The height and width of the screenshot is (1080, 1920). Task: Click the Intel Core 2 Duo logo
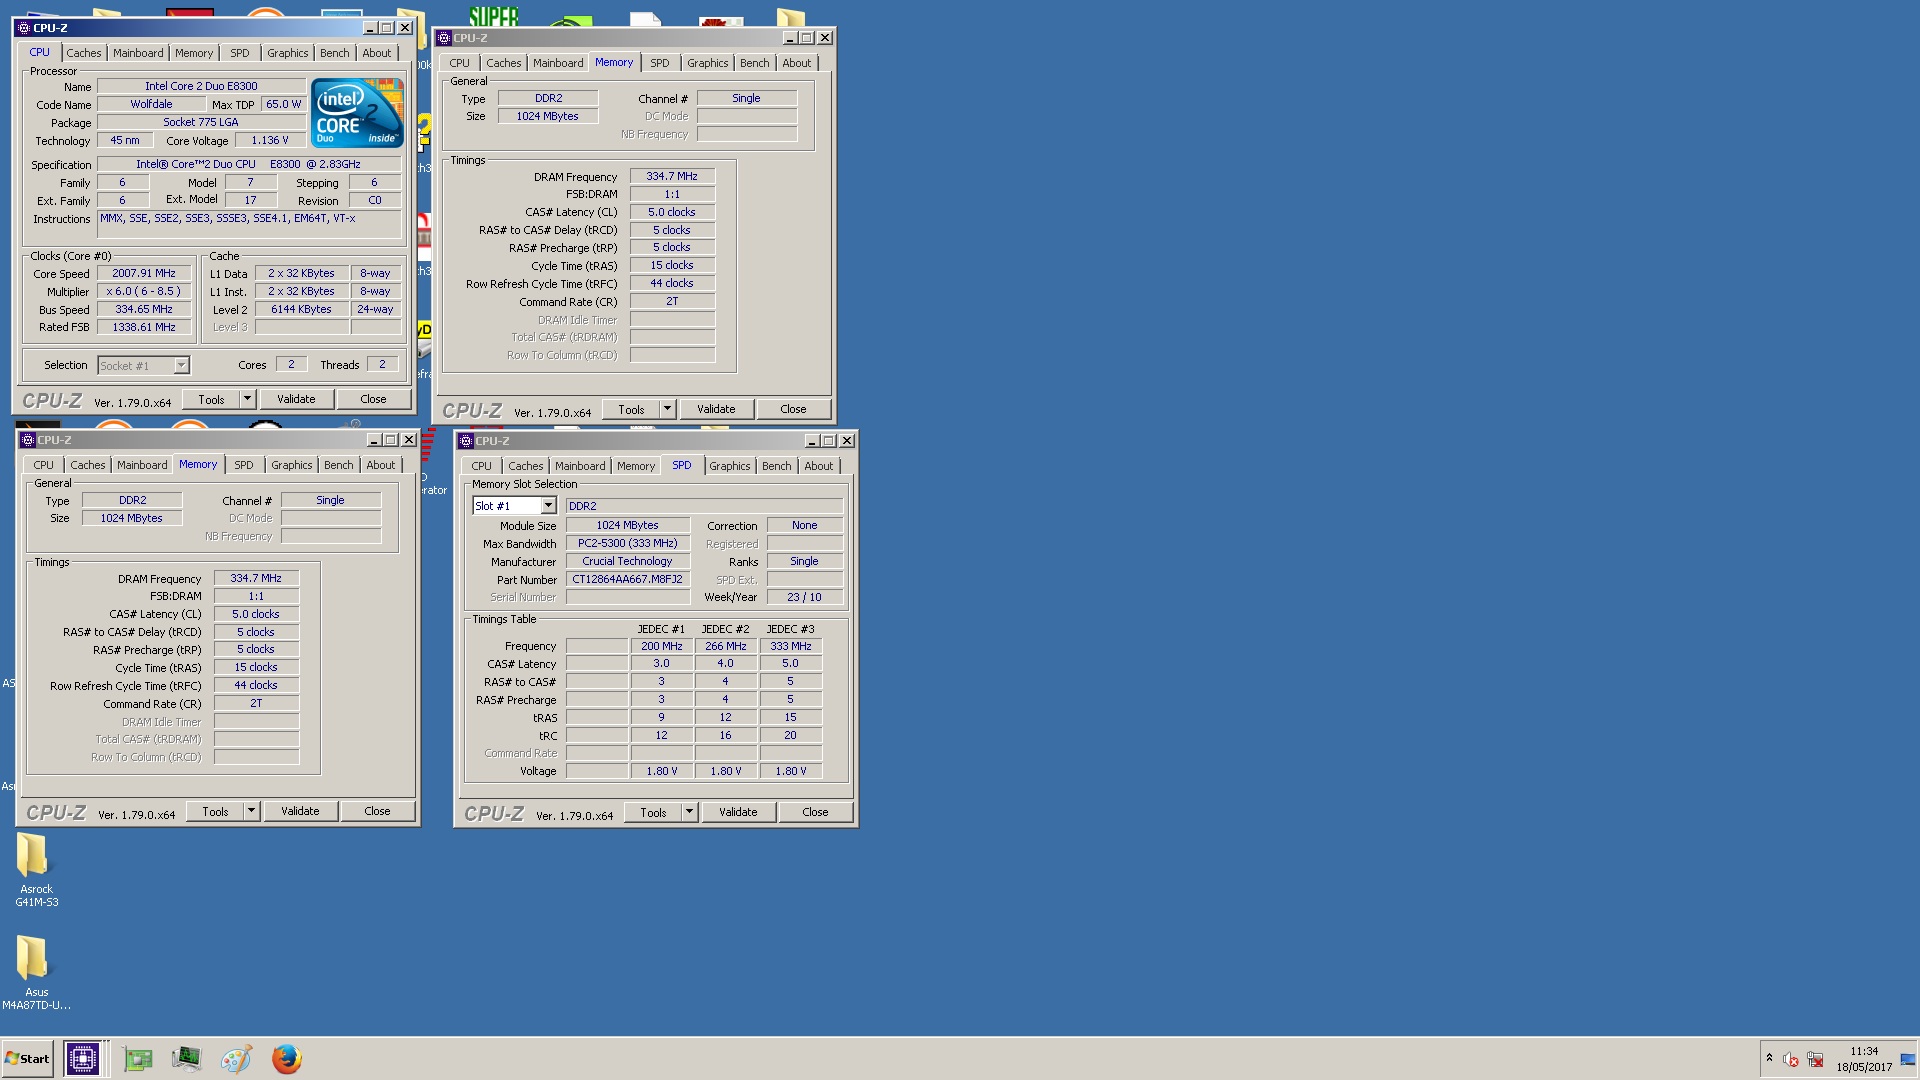click(x=357, y=113)
